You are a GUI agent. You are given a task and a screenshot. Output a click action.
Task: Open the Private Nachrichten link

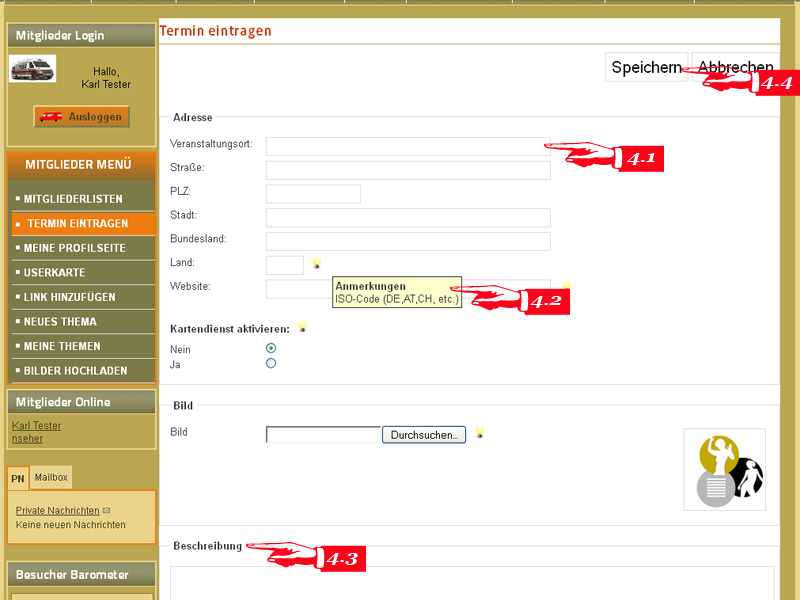pyautogui.click(x=57, y=510)
